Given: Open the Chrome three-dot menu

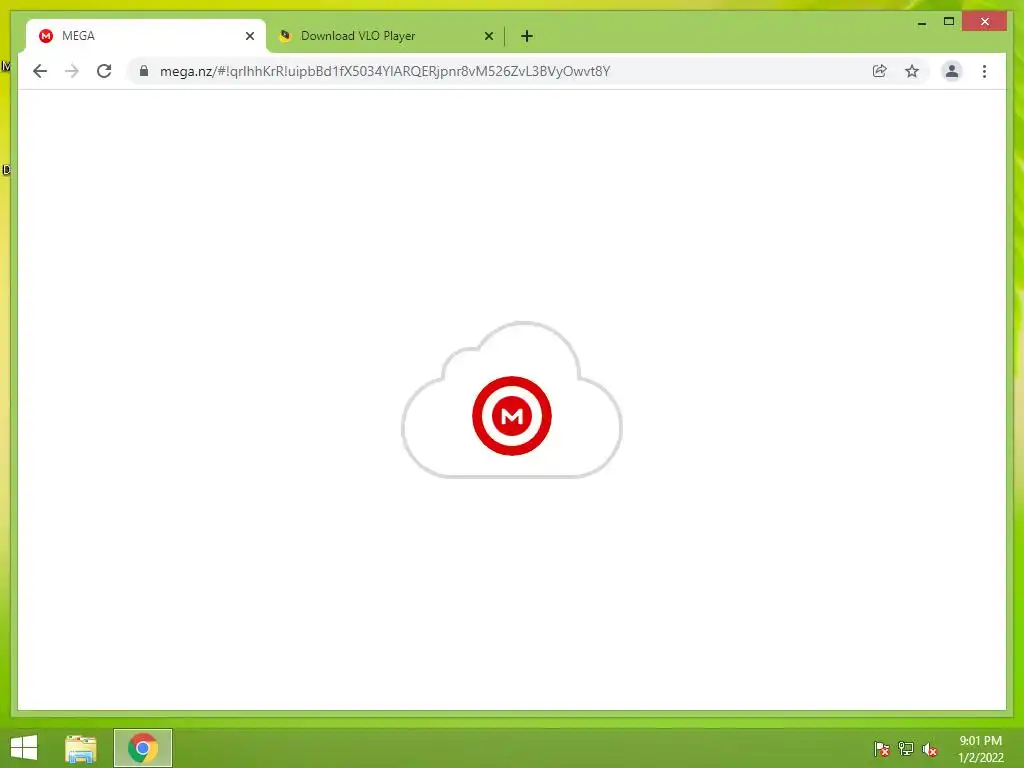Looking at the screenshot, I should tap(984, 71).
